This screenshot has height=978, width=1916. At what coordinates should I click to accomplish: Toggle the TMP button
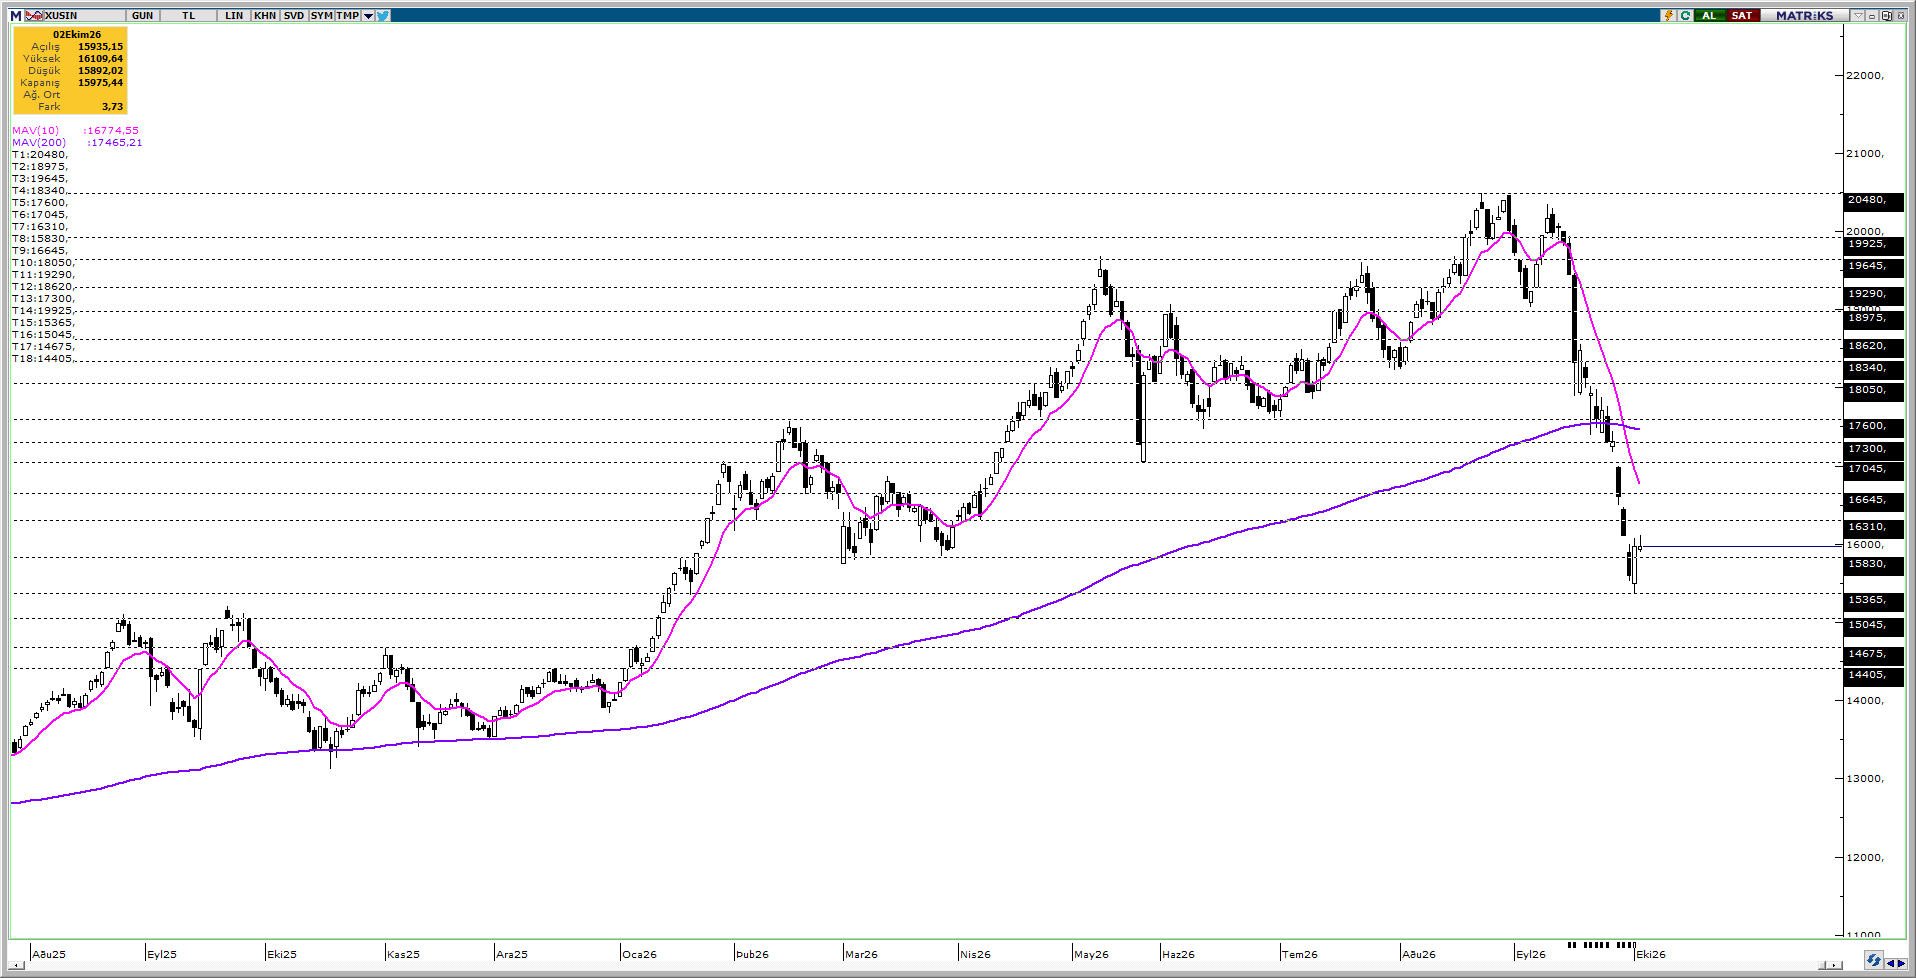click(348, 16)
